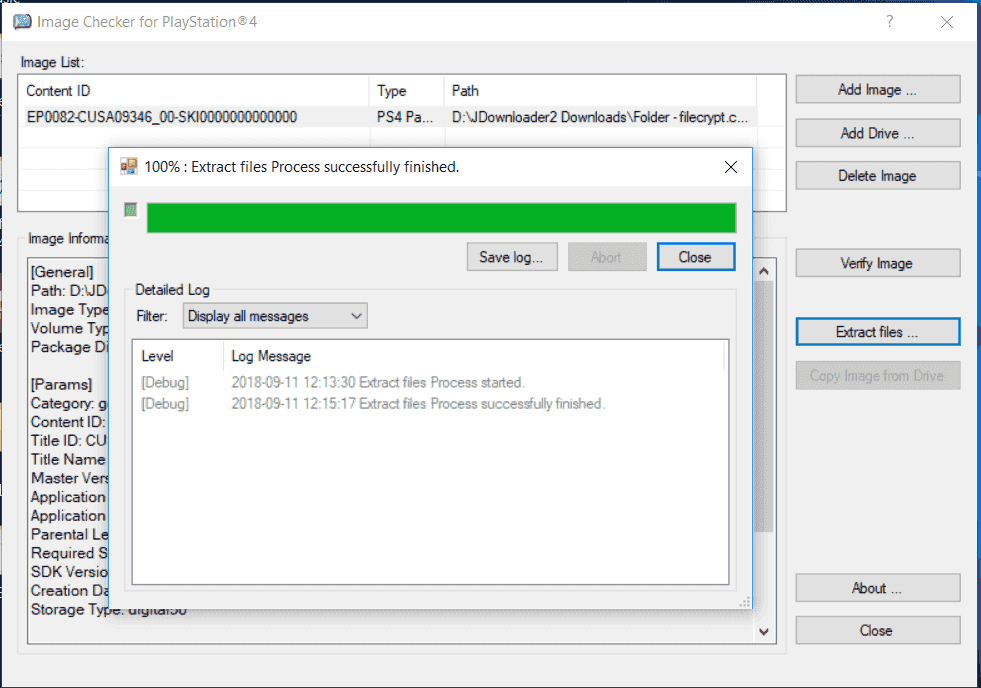Click the Image Checker app icon in title bar

point(23,22)
